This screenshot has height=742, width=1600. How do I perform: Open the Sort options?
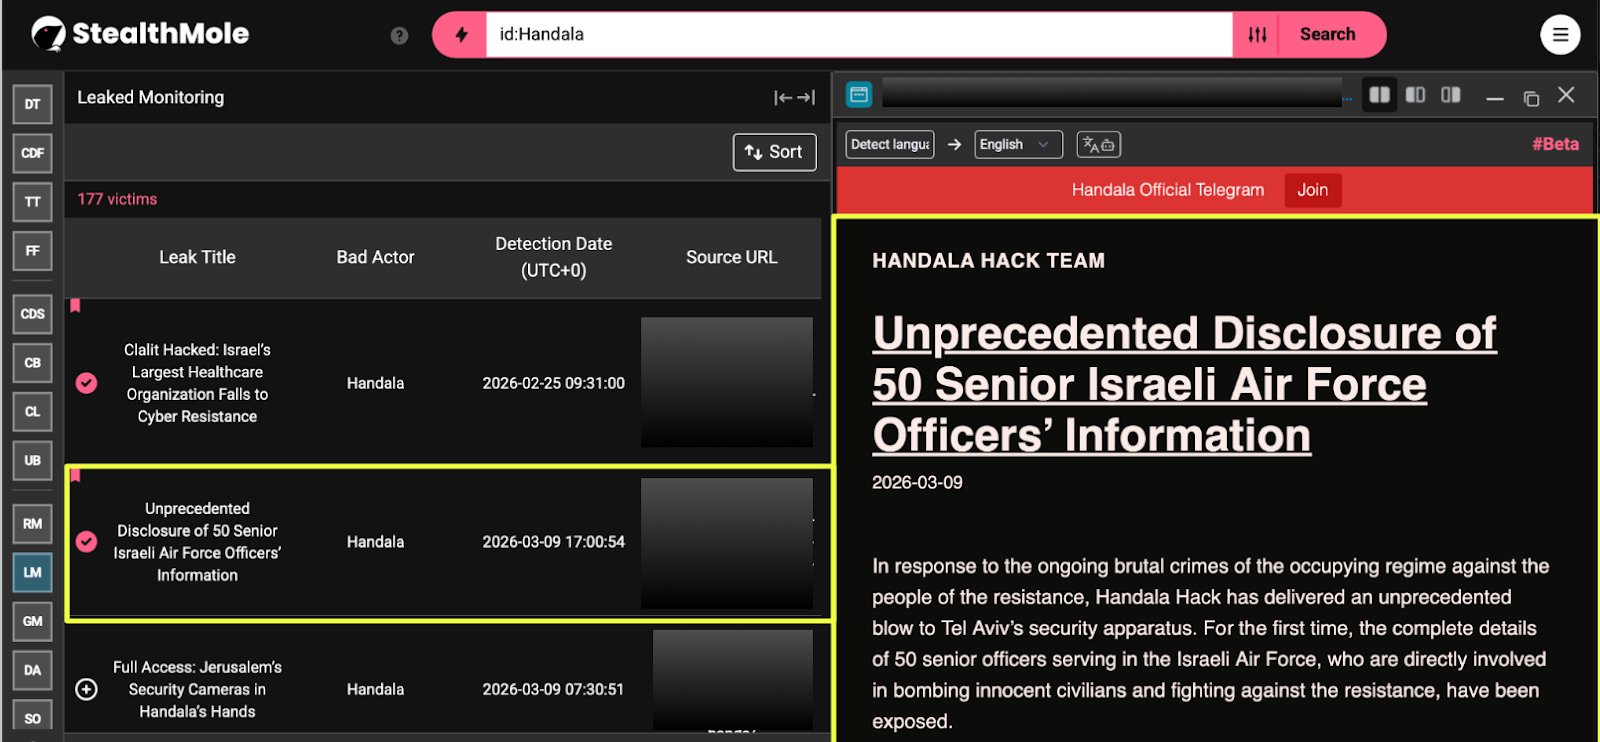pos(774,152)
